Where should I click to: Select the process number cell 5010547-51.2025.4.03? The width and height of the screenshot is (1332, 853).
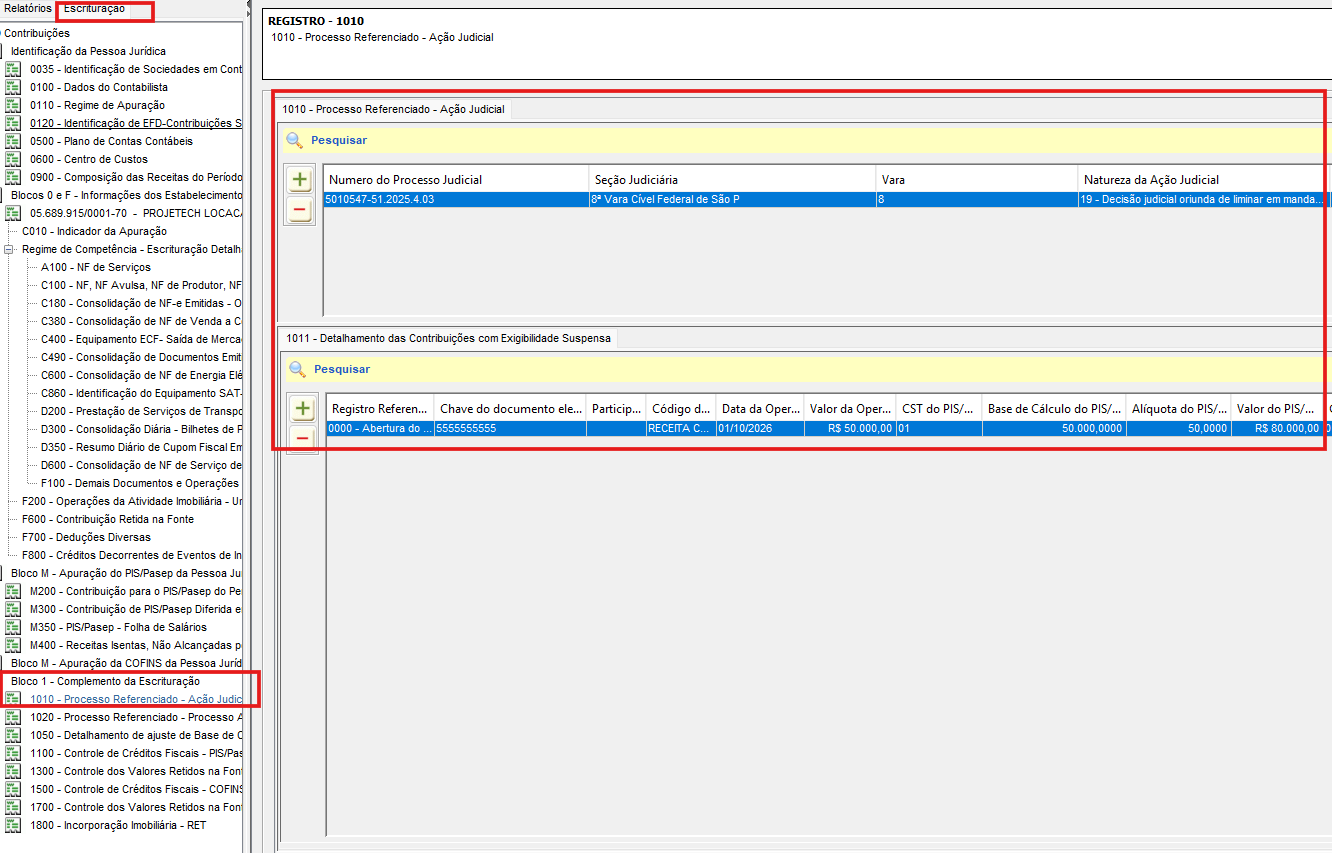(456, 199)
